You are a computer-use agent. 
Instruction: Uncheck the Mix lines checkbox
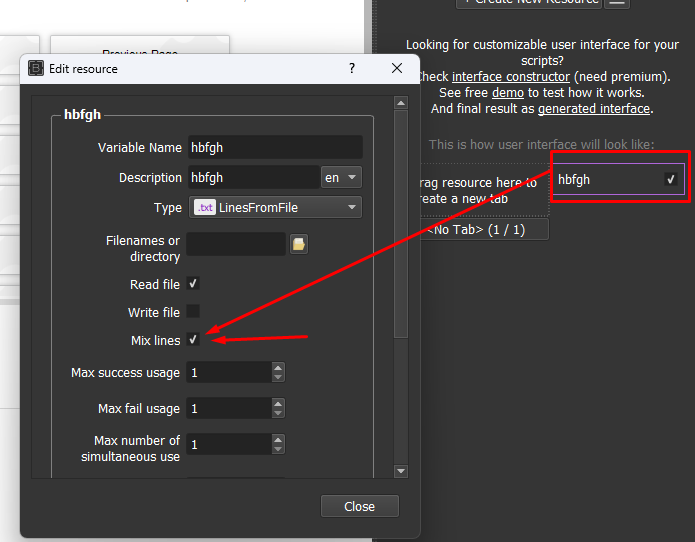pyautogui.click(x=193, y=340)
